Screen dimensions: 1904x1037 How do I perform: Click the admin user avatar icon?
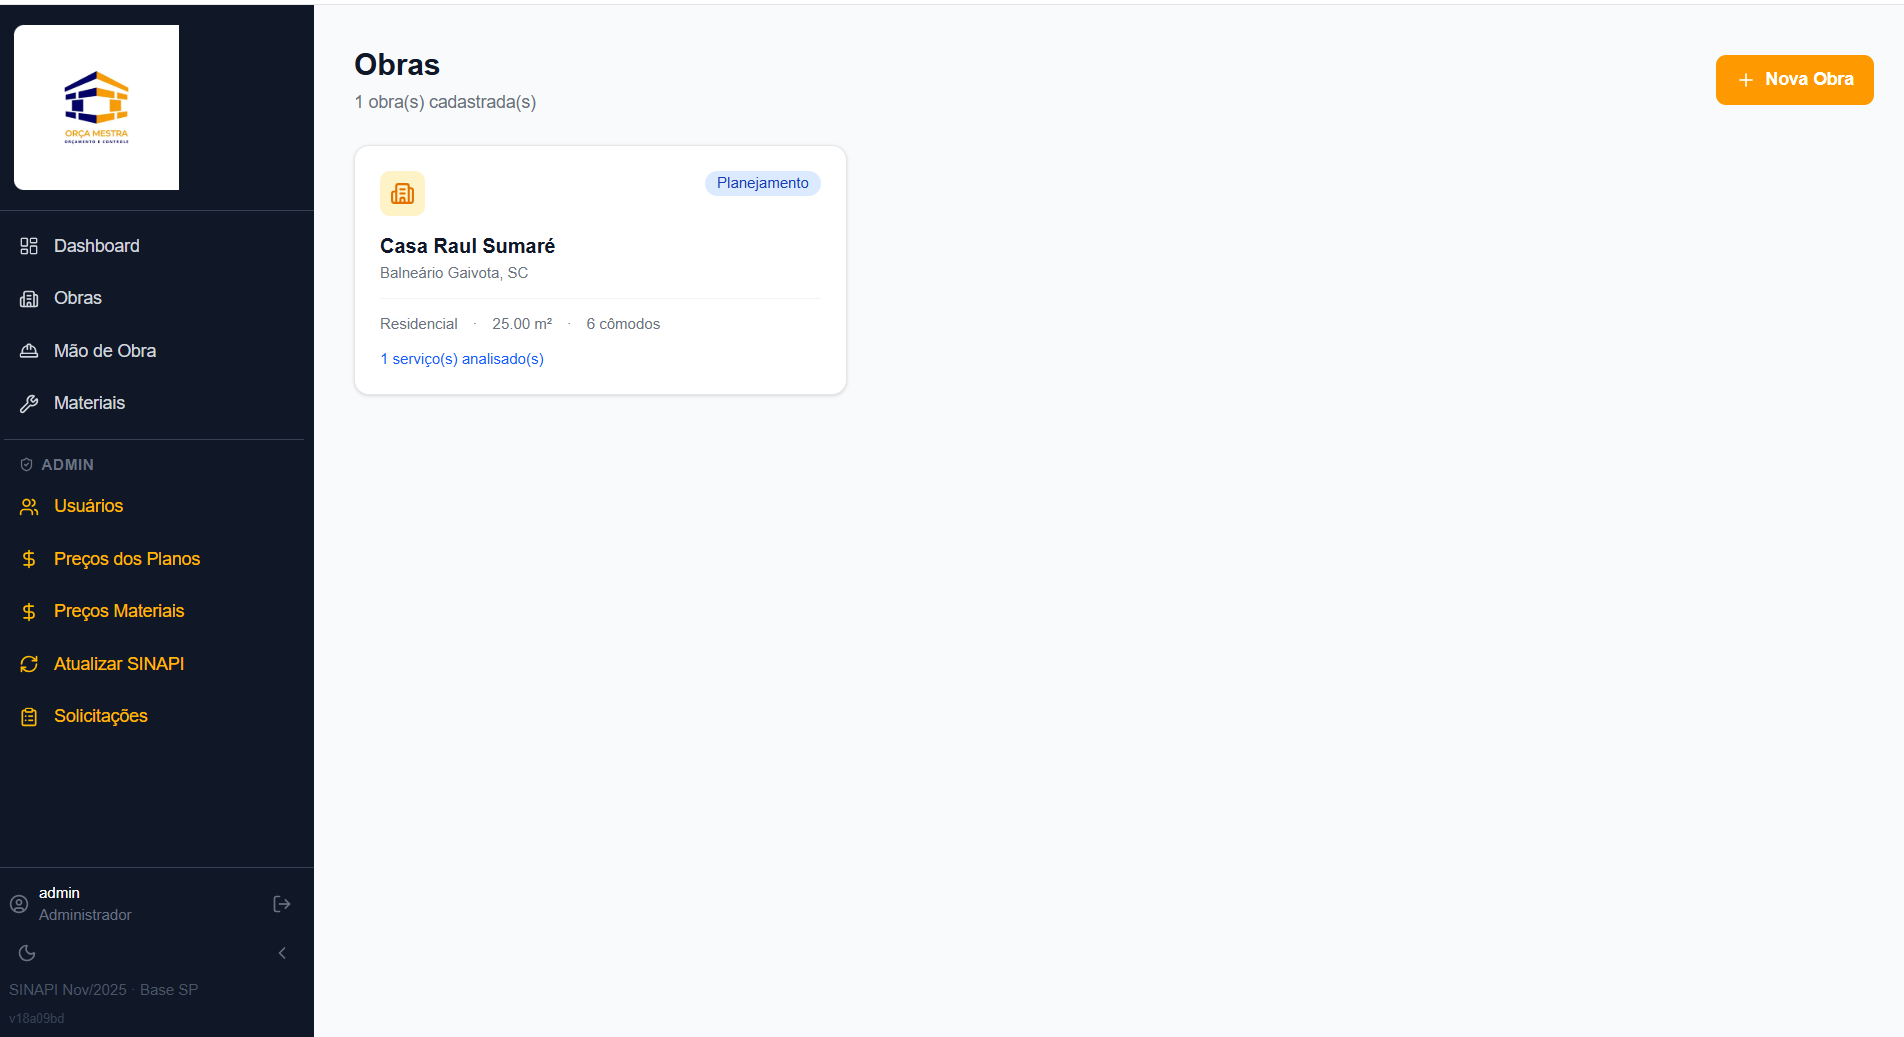click(x=19, y=904)
